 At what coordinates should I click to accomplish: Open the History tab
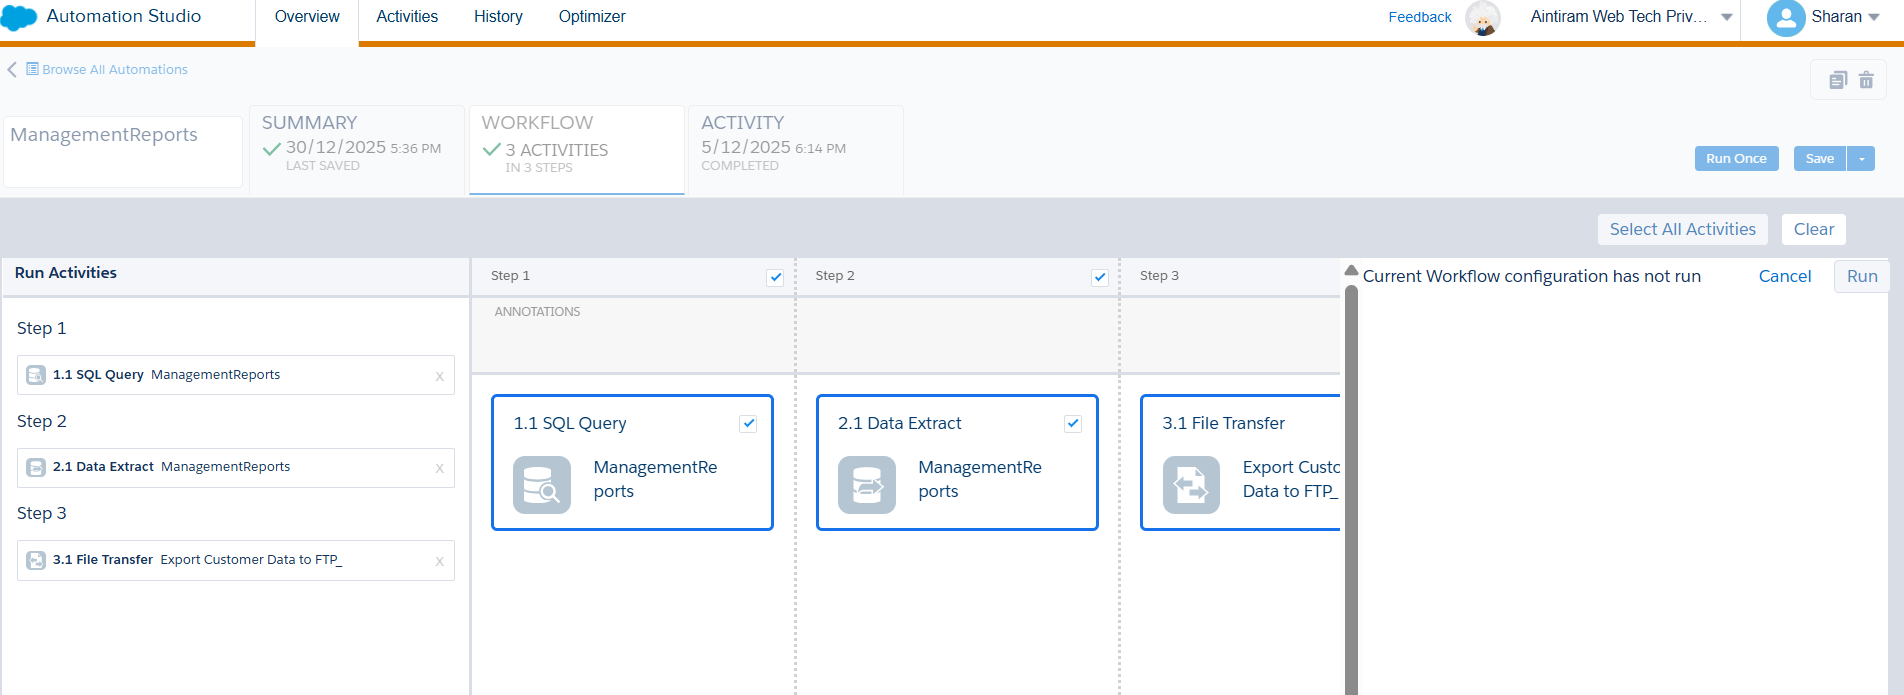[498, 17]
